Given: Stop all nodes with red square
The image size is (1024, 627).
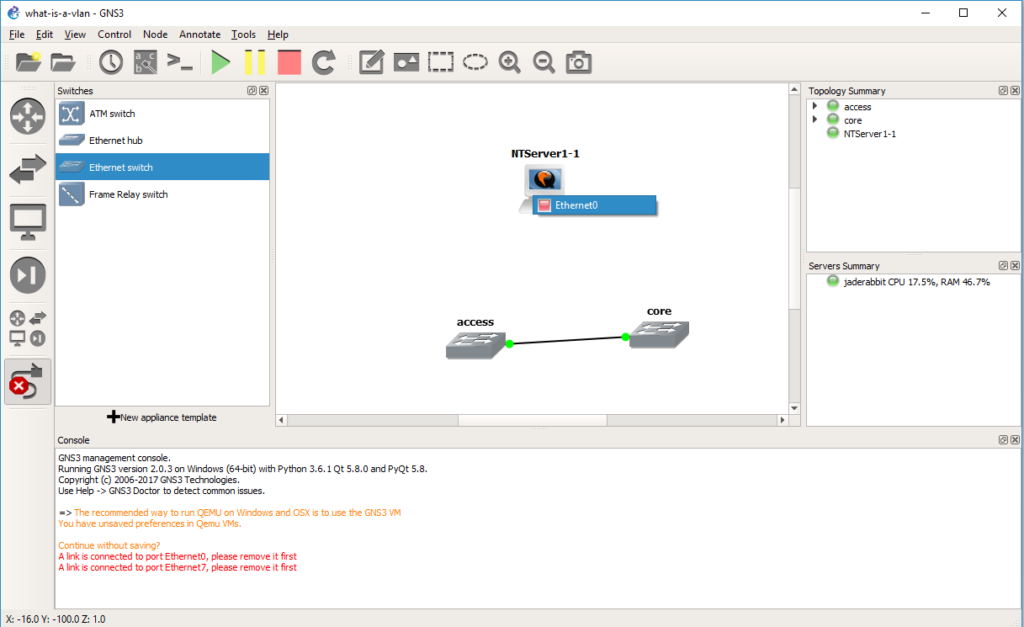Looking at the screenshot, I should point(289,62).
